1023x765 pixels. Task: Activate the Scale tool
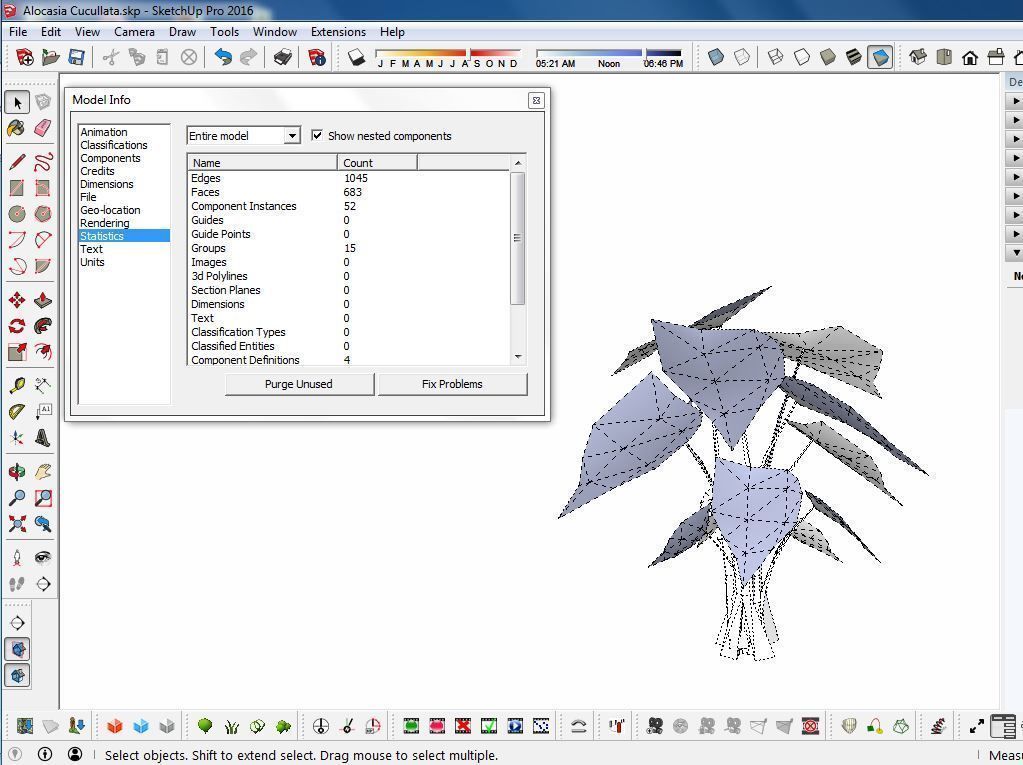(17, 352)
